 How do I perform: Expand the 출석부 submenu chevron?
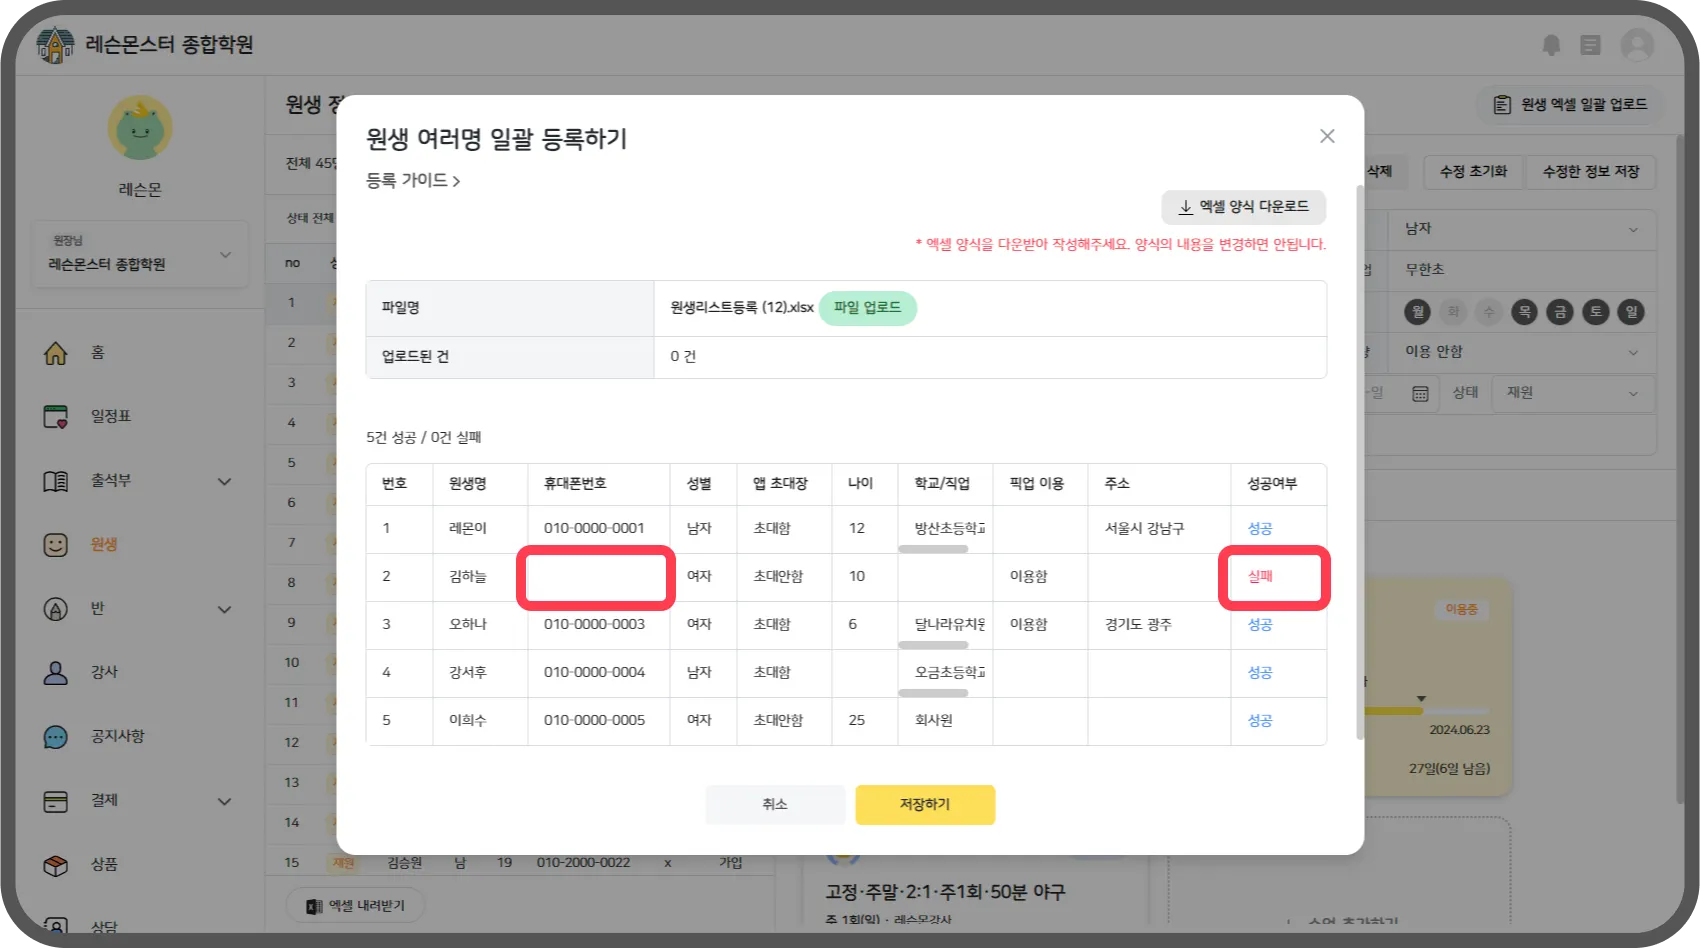pos(225,481)
